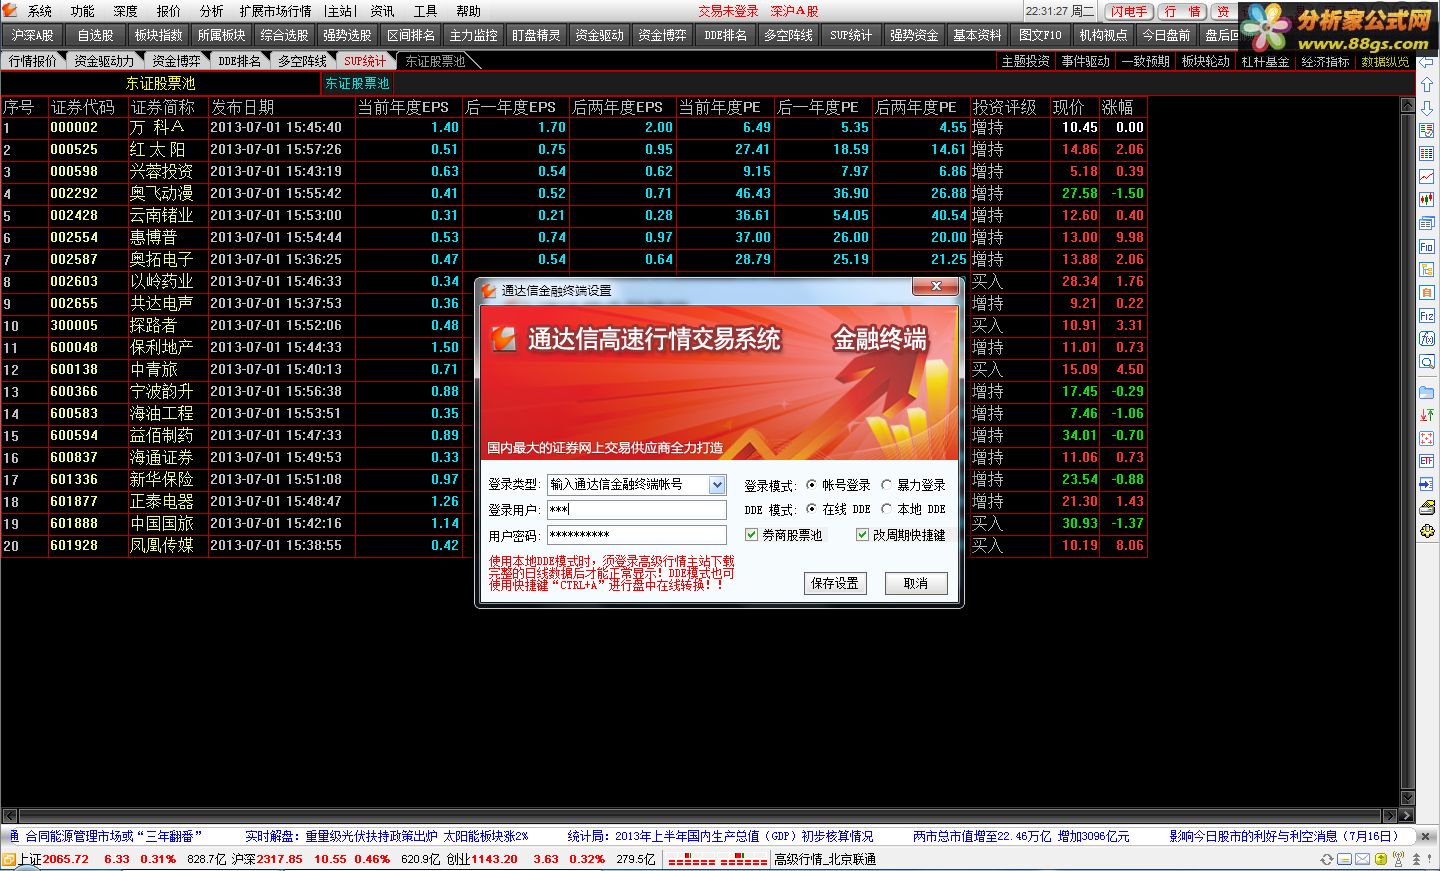
Task: Select 在线 DDE mode radio button
Action: pos(811,509)
